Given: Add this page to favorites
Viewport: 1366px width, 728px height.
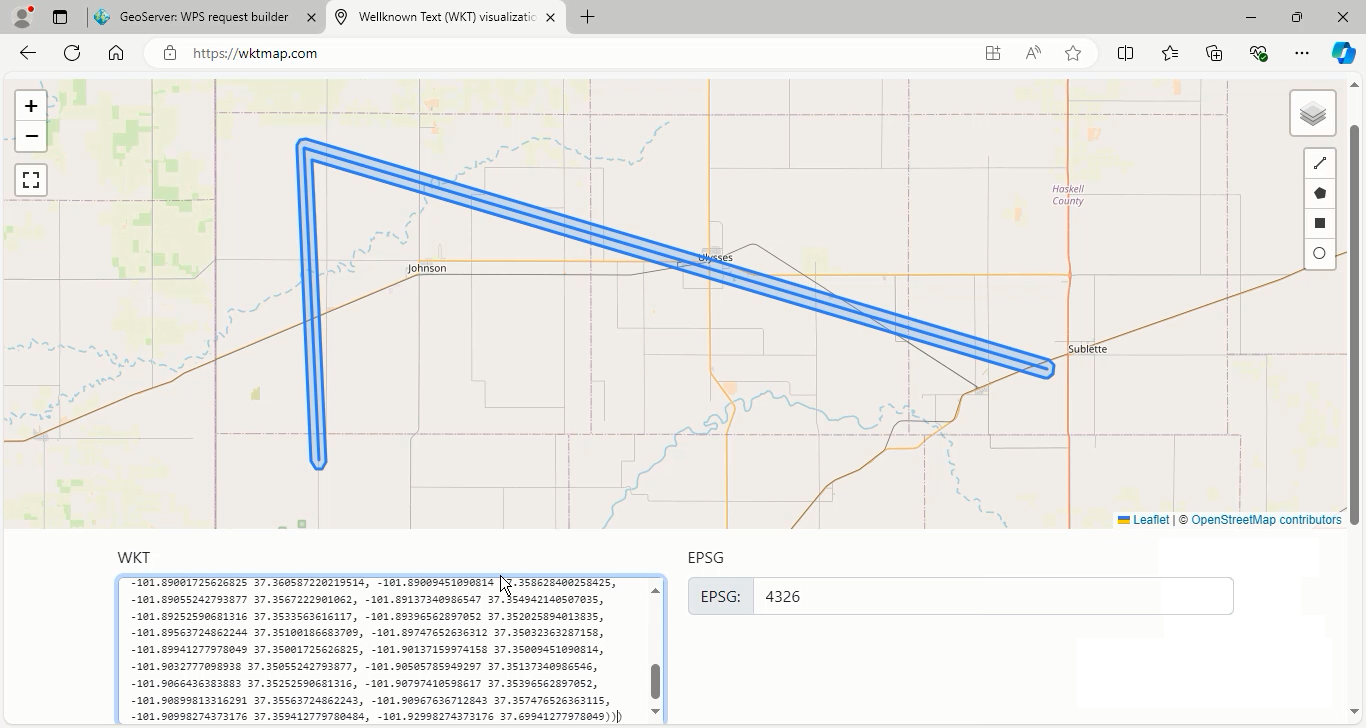Looking at the screenshot, I should pyautogui.click(x=1073, y=53).
